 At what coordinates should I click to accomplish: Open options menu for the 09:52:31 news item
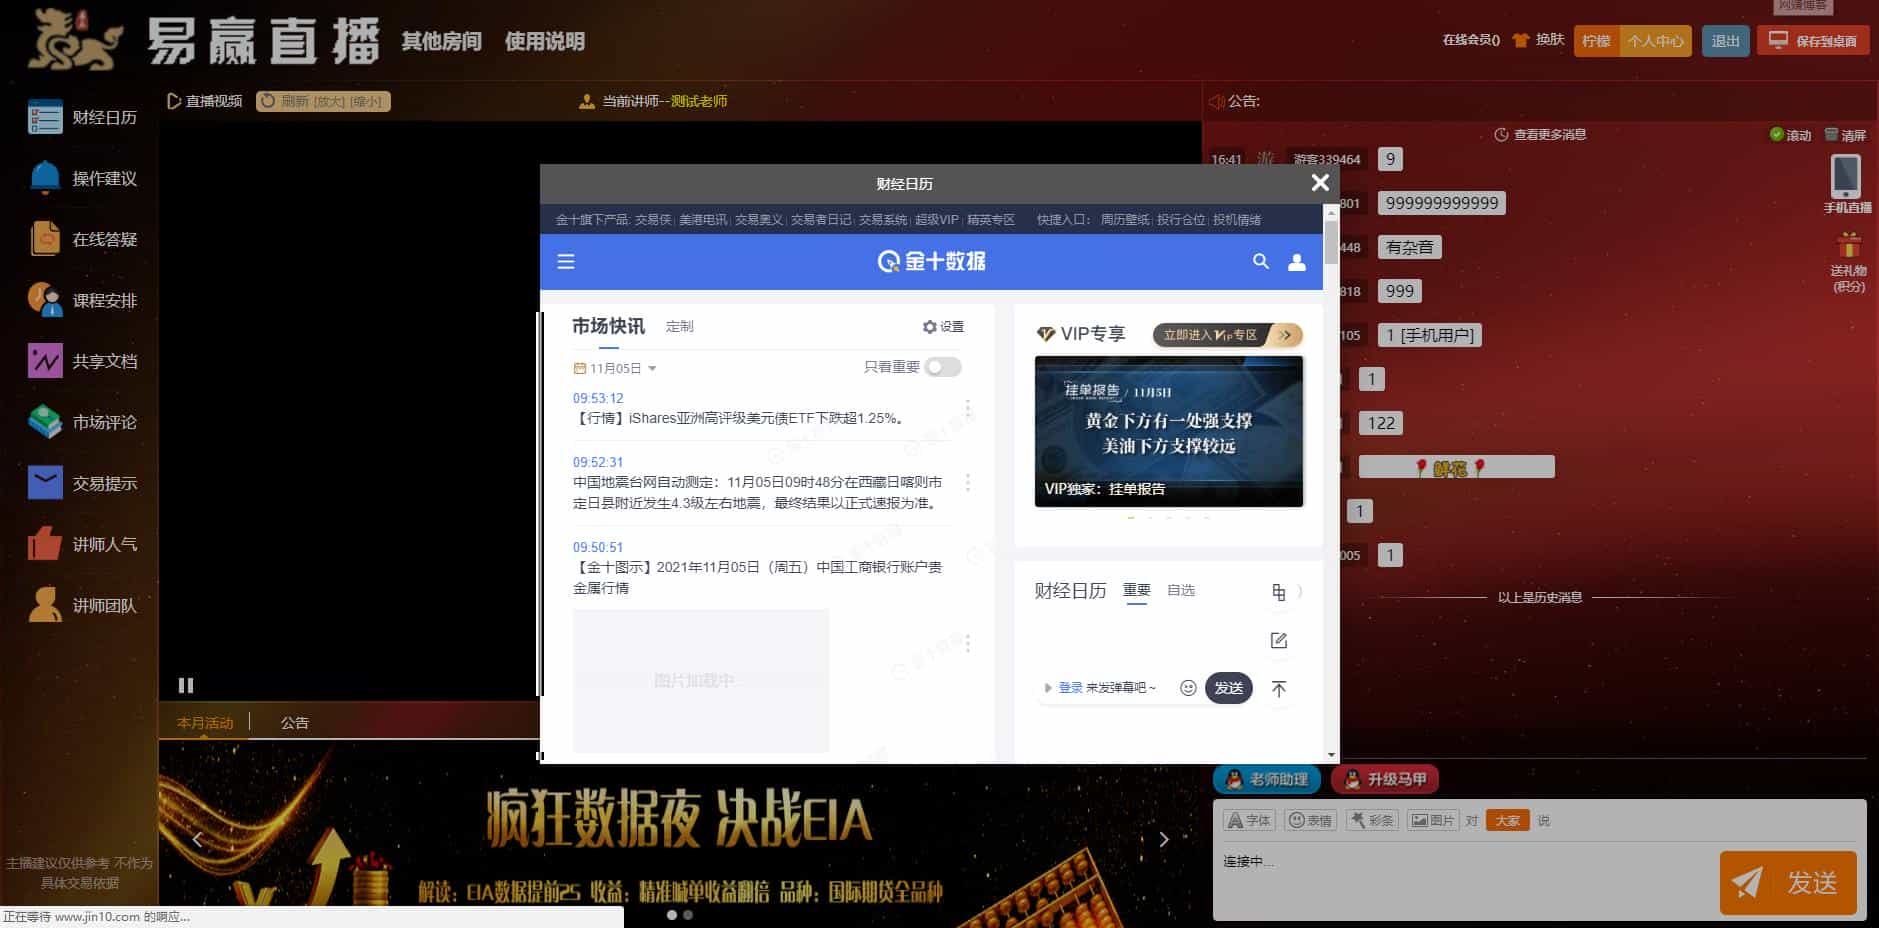(967, 482)
